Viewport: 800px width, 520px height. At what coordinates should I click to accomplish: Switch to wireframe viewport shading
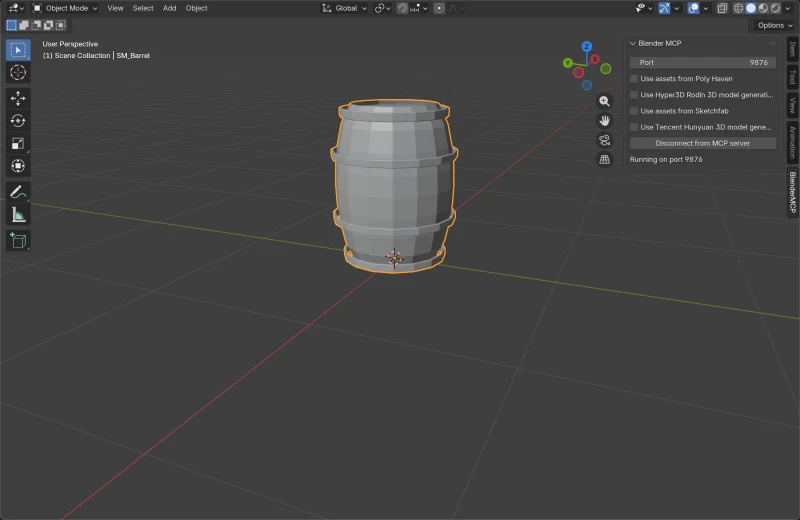coord(738,8)
